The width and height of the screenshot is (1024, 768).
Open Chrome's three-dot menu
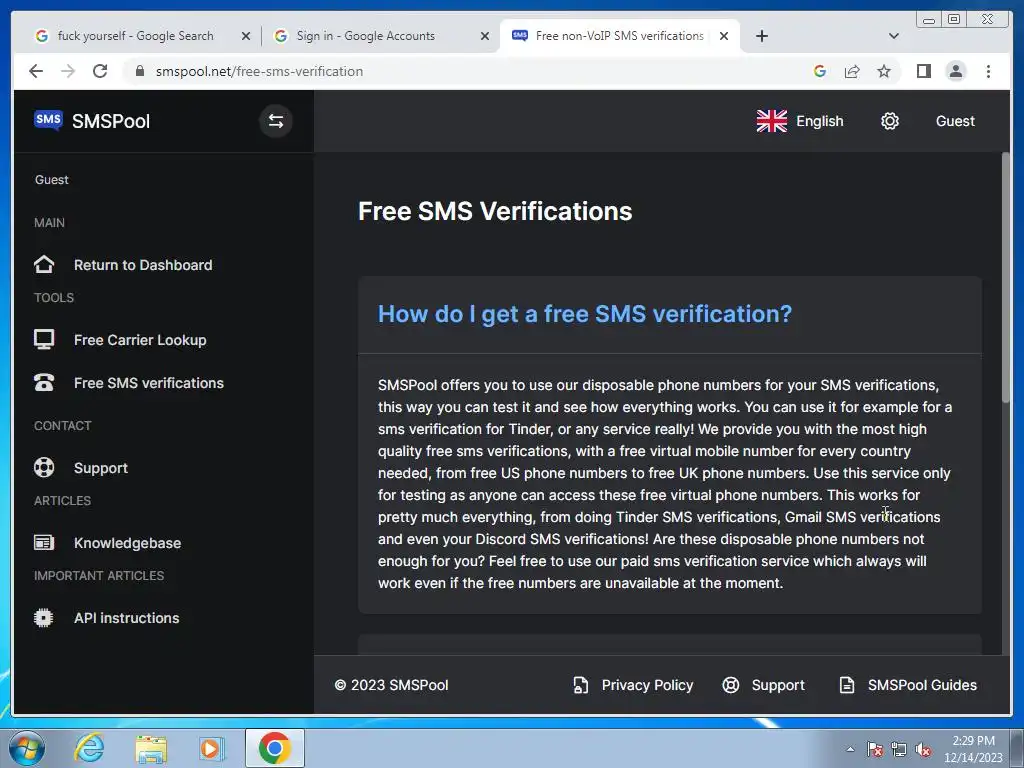[988, 71]
